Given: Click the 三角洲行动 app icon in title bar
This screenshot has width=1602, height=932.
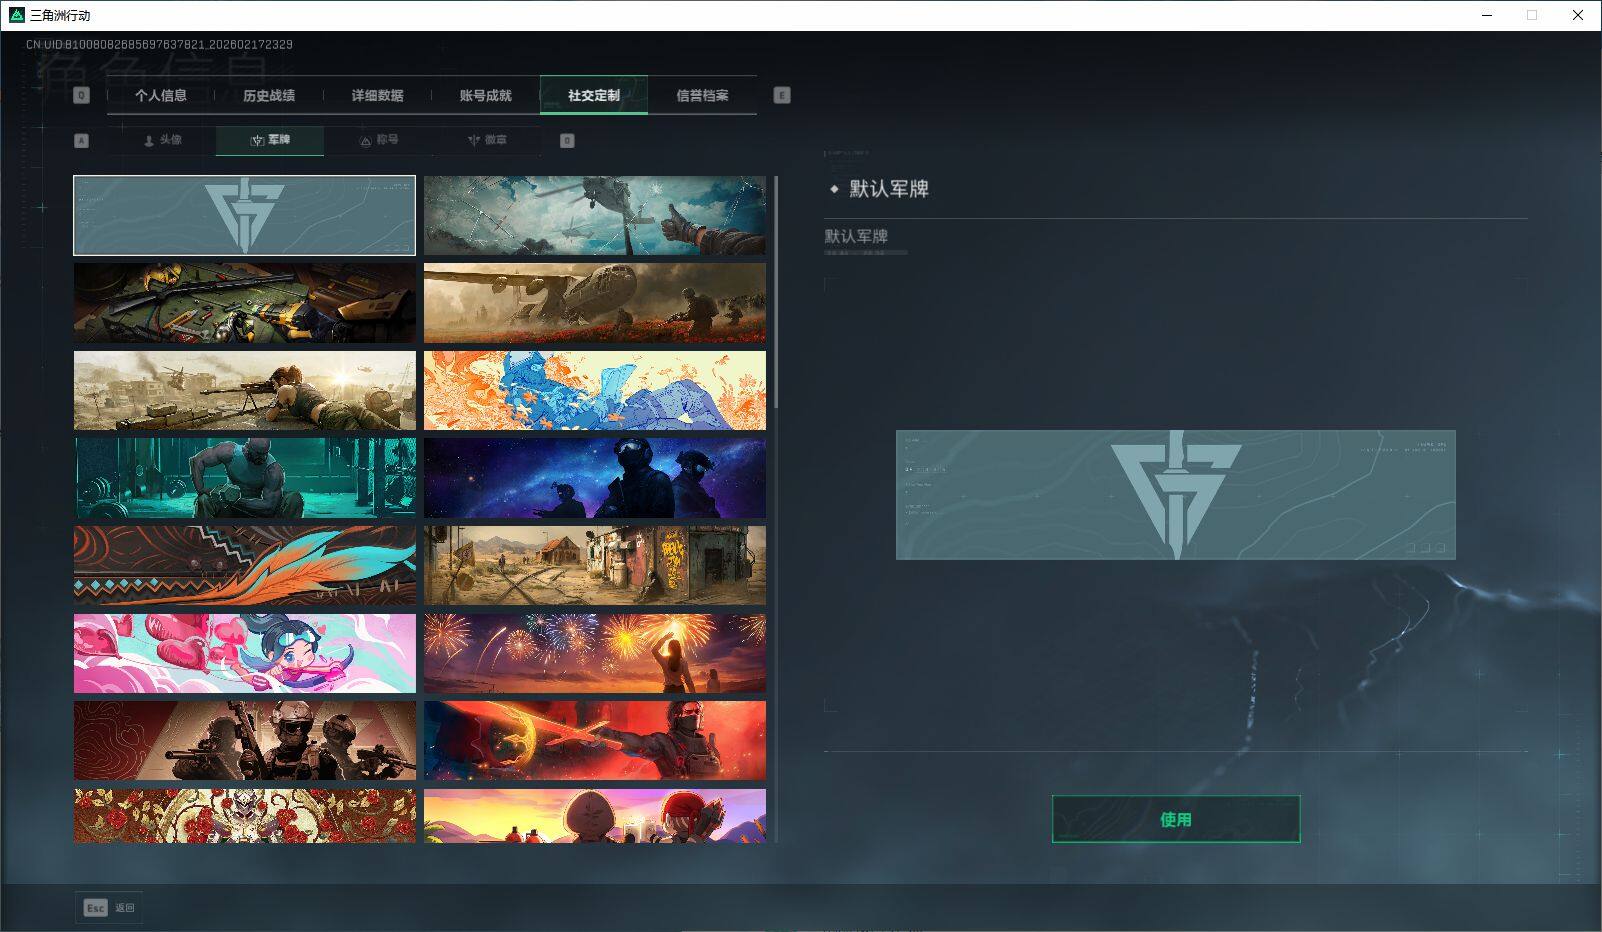Looking at the screenshot, I should (x=16, y=15).
